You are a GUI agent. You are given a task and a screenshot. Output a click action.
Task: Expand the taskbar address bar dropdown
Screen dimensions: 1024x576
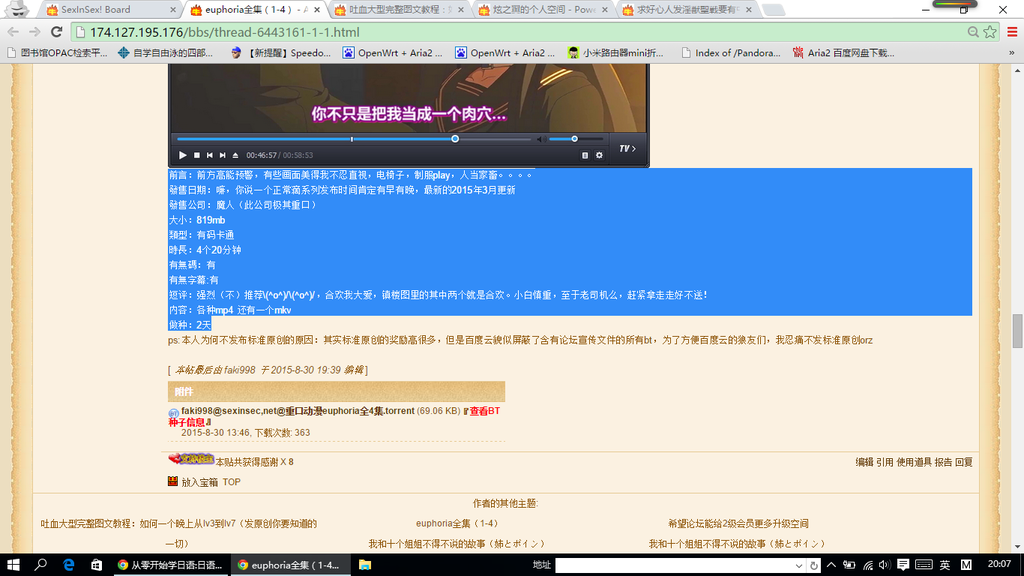point(799,566)
